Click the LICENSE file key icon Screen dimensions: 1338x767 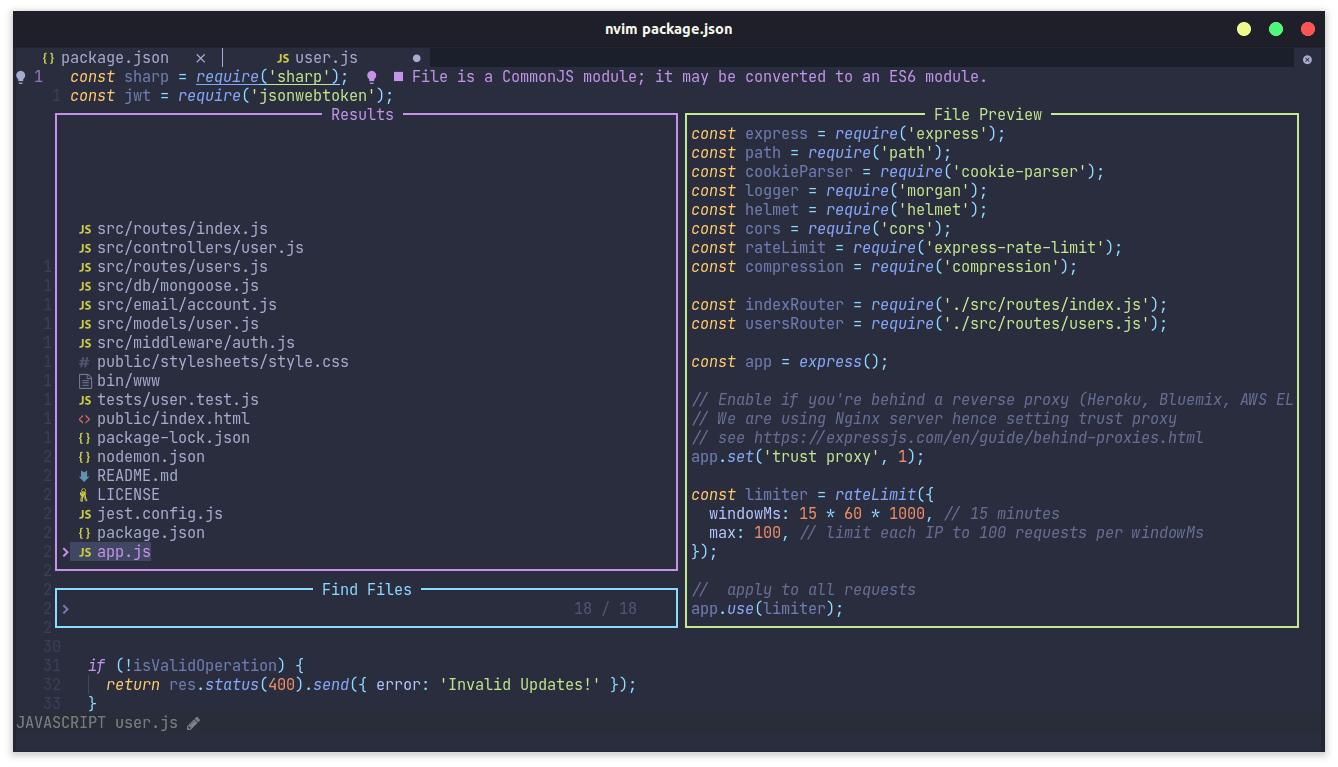tap(85, 495)
